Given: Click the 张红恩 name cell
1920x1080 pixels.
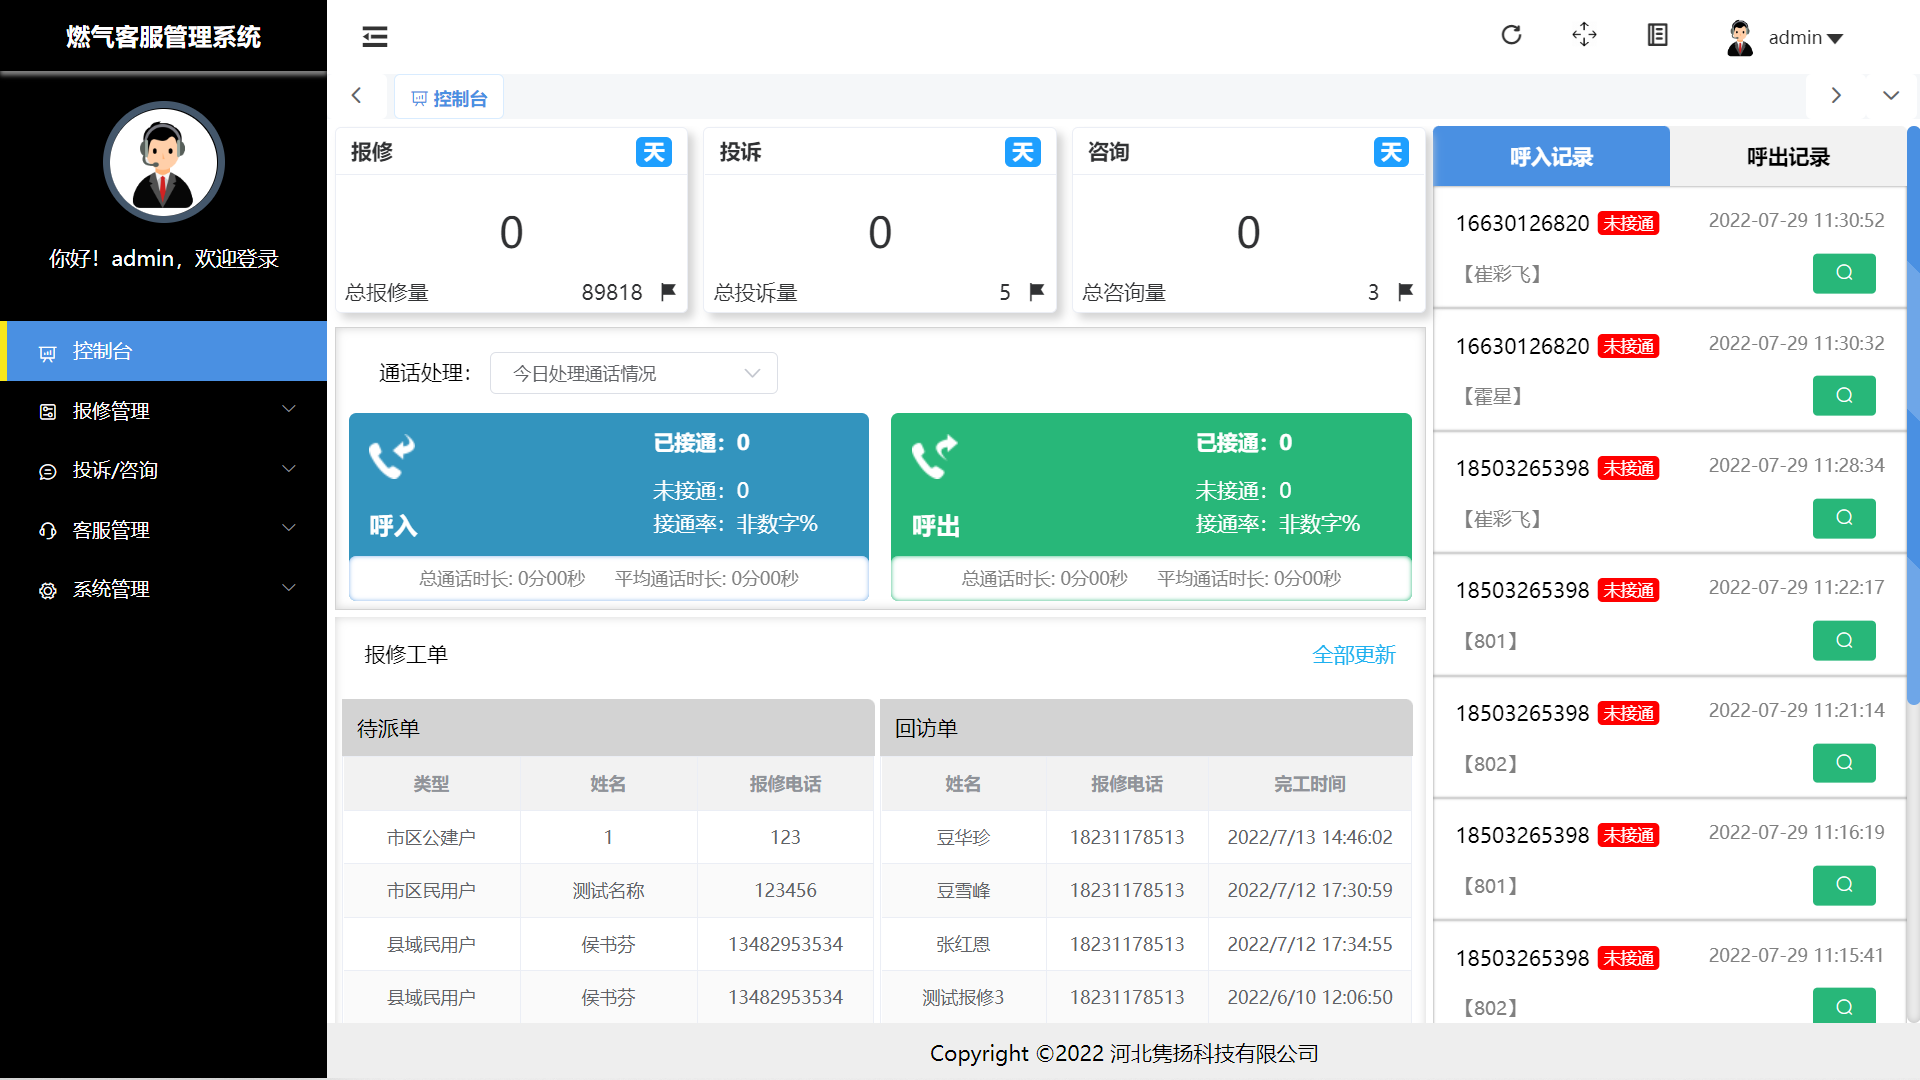Looking at the screenshot, I should point(963,944).
